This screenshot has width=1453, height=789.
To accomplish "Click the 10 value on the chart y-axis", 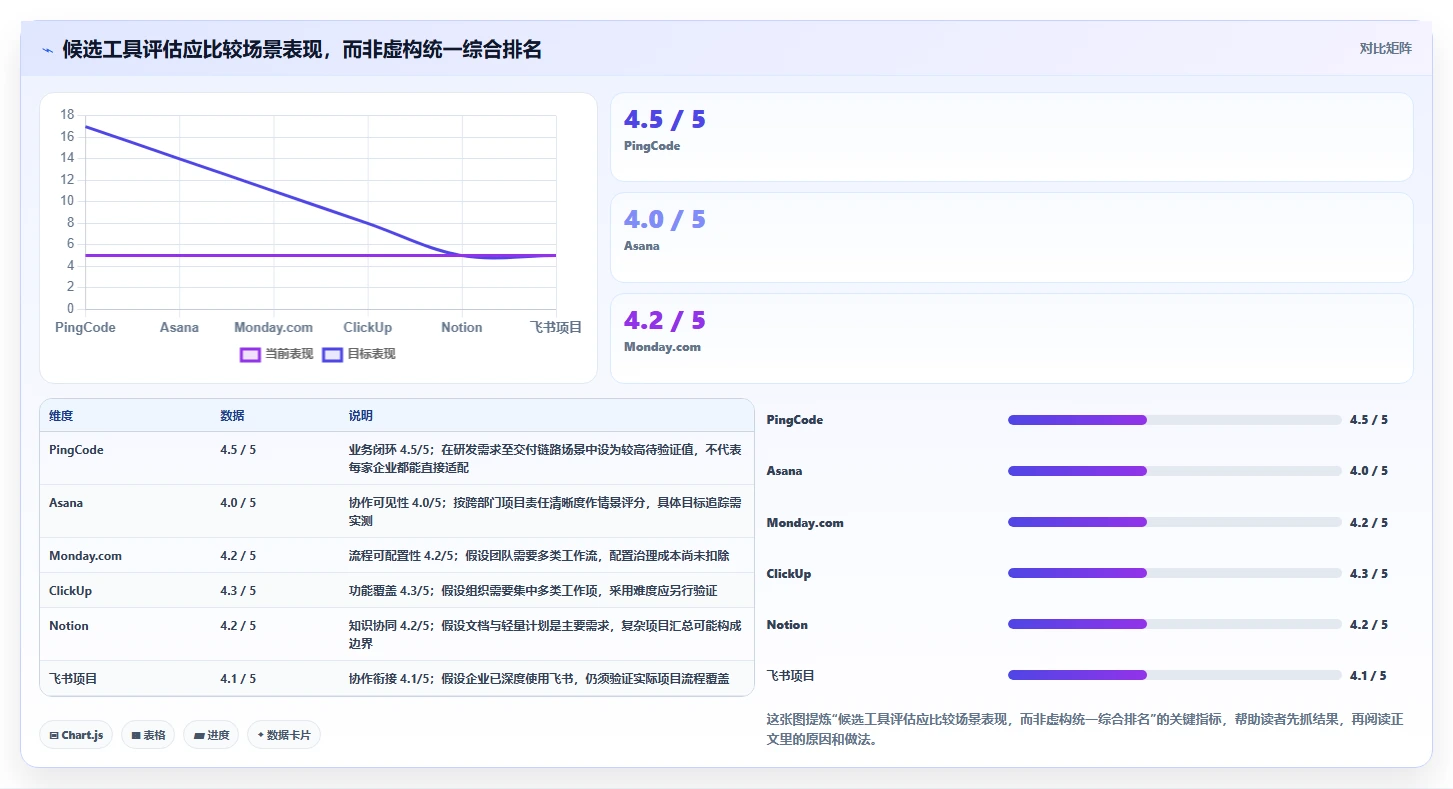I will point(67,201).
